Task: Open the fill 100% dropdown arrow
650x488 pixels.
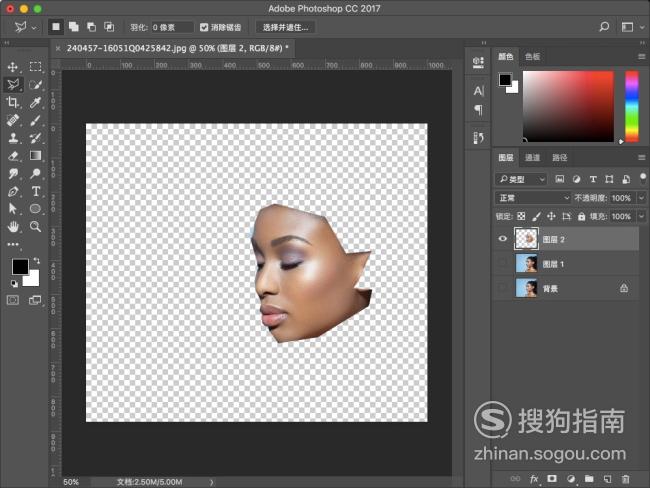Action: [641, 216]
